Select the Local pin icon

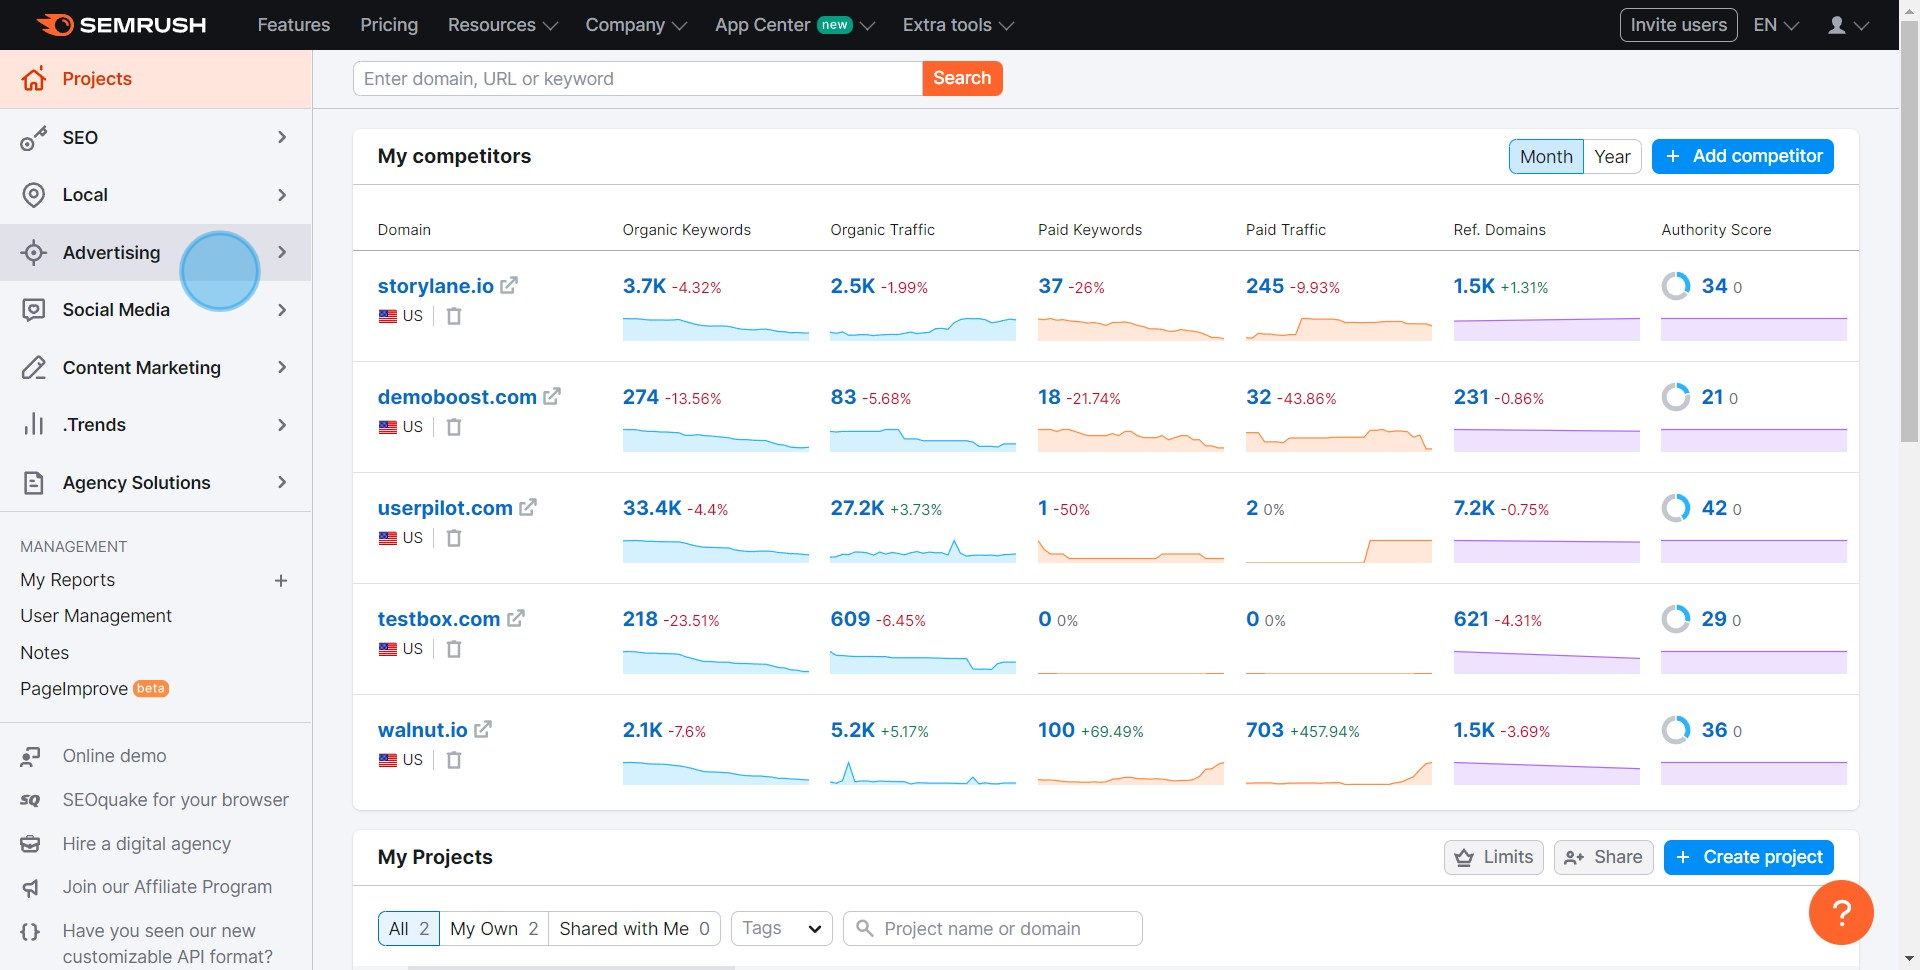point(34,195)
